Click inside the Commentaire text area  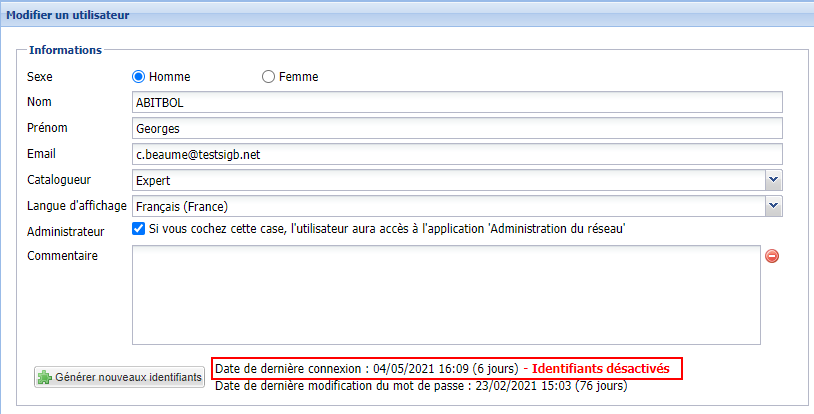[x=446, y=295]
